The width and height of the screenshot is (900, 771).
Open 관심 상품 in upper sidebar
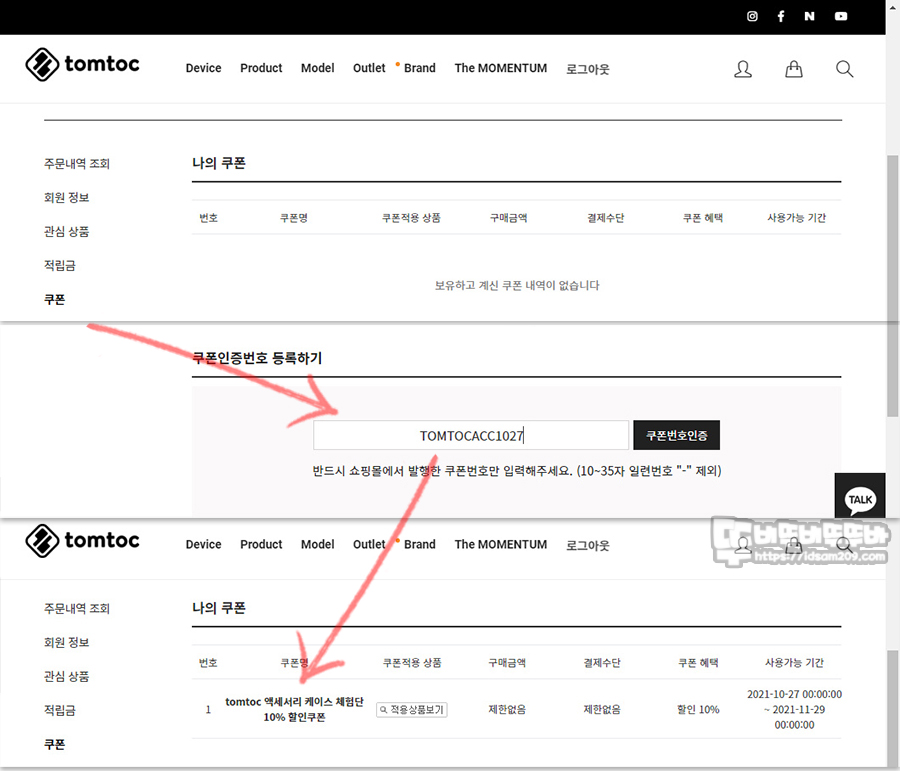coord(67,231)
